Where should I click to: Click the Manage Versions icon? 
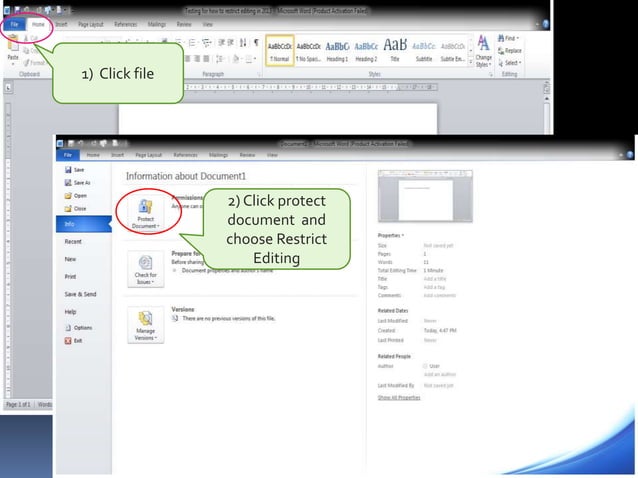pyautogui.click(x=145, y=318)
